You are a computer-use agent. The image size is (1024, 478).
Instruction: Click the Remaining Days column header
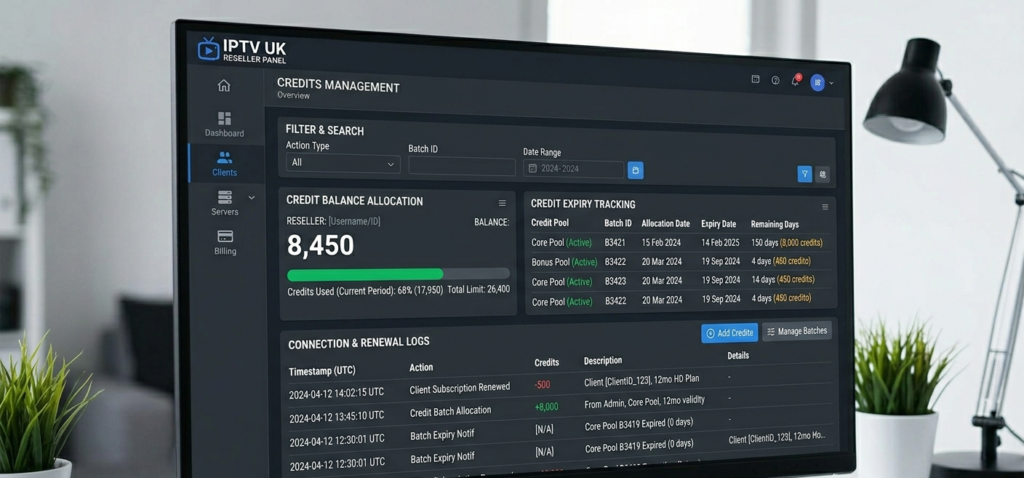pyautogui.click(x=775, y=225)
